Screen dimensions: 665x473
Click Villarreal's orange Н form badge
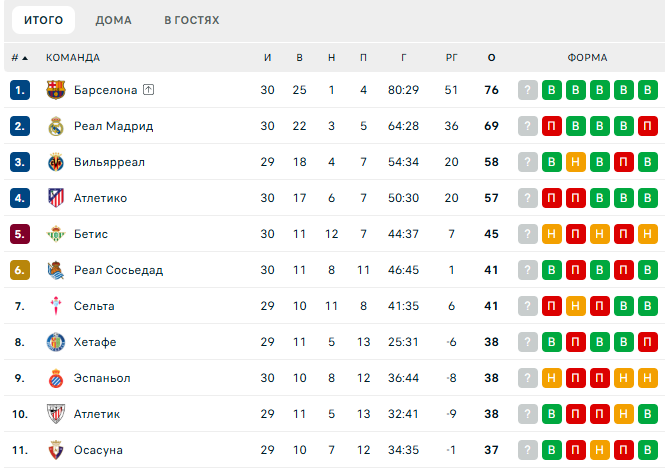click(576, 162)
